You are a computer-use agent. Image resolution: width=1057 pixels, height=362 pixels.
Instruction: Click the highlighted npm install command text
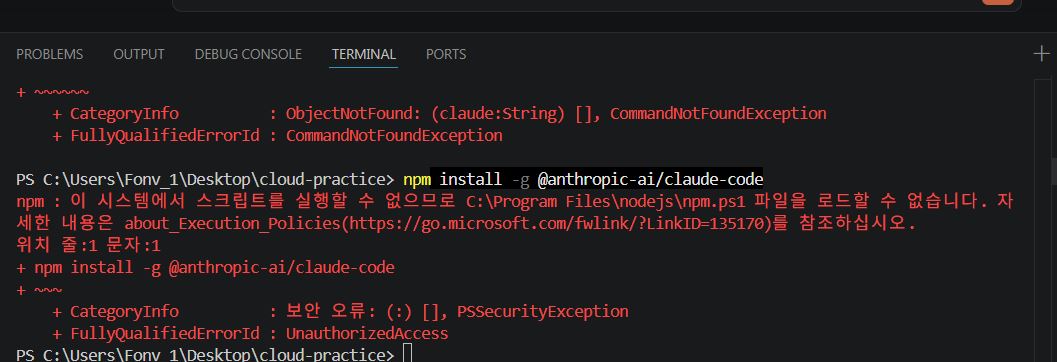pos(583,179)
